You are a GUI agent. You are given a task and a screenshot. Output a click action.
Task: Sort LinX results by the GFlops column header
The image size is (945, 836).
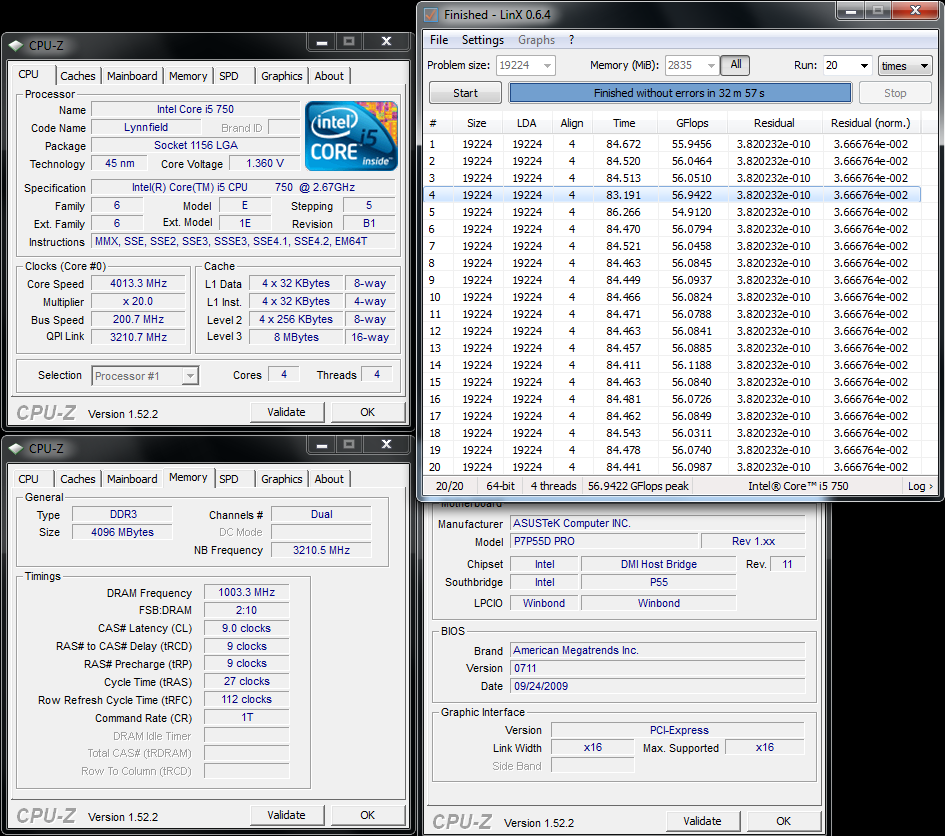tap(692, 123)
